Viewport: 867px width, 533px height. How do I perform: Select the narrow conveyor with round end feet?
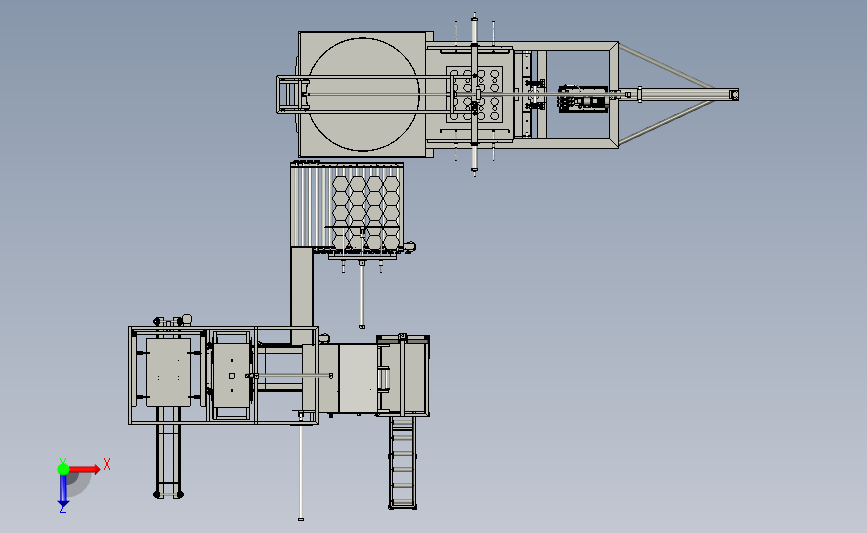point(169,453)
